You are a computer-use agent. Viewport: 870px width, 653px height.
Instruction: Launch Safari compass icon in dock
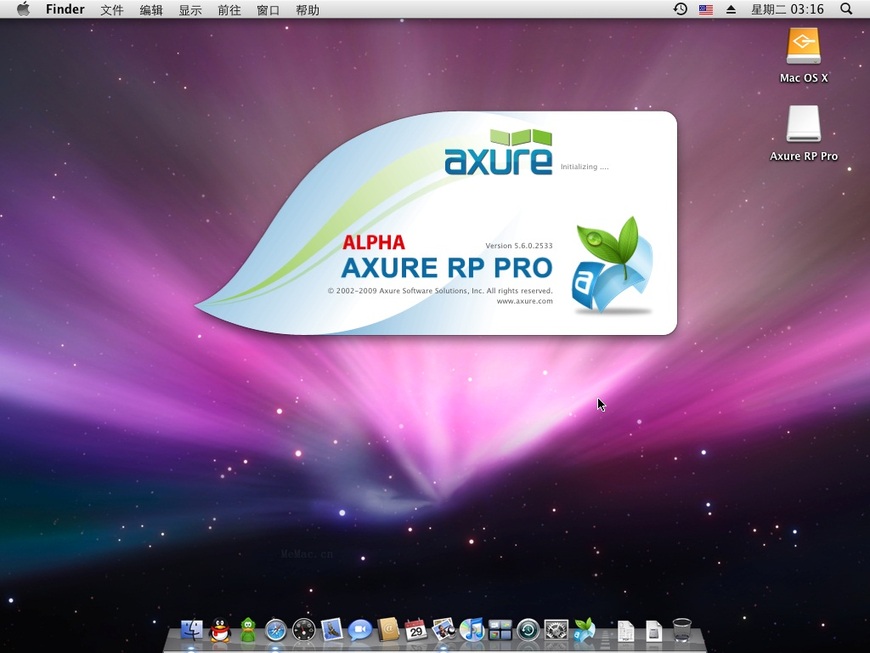pyautogui.click(x=276, y=631)
